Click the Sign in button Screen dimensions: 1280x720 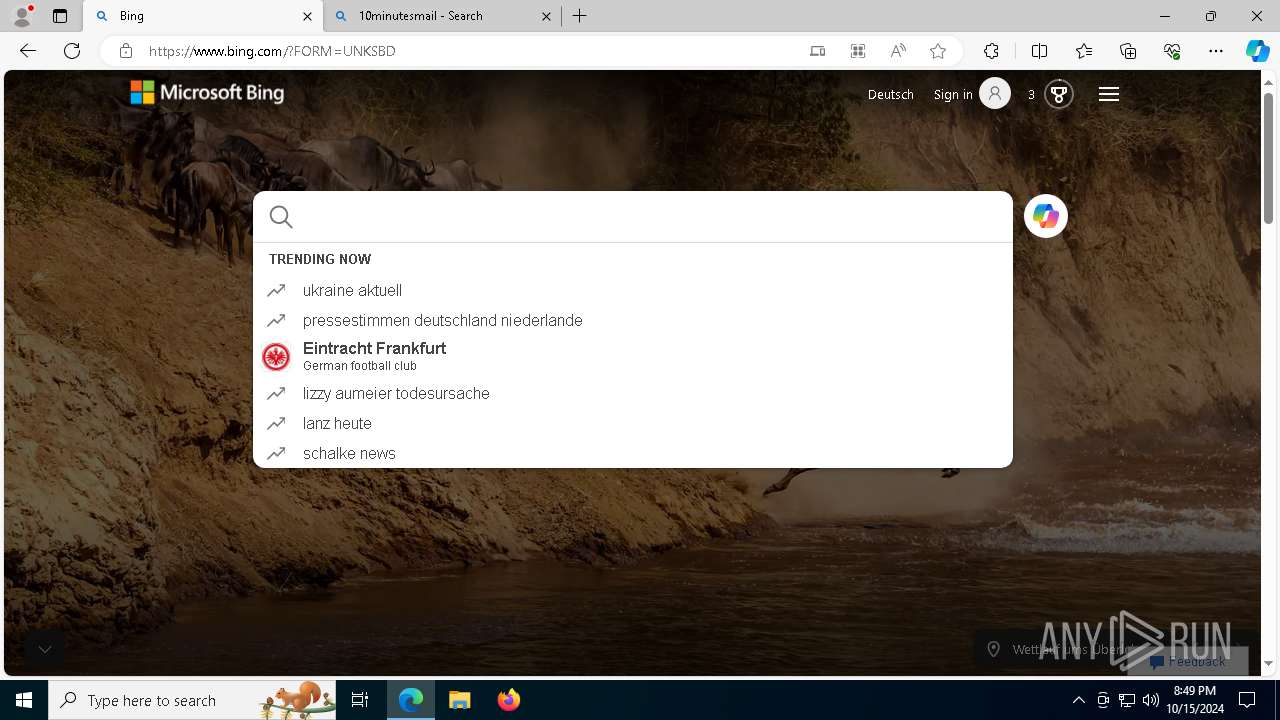(x=971, y=94)
